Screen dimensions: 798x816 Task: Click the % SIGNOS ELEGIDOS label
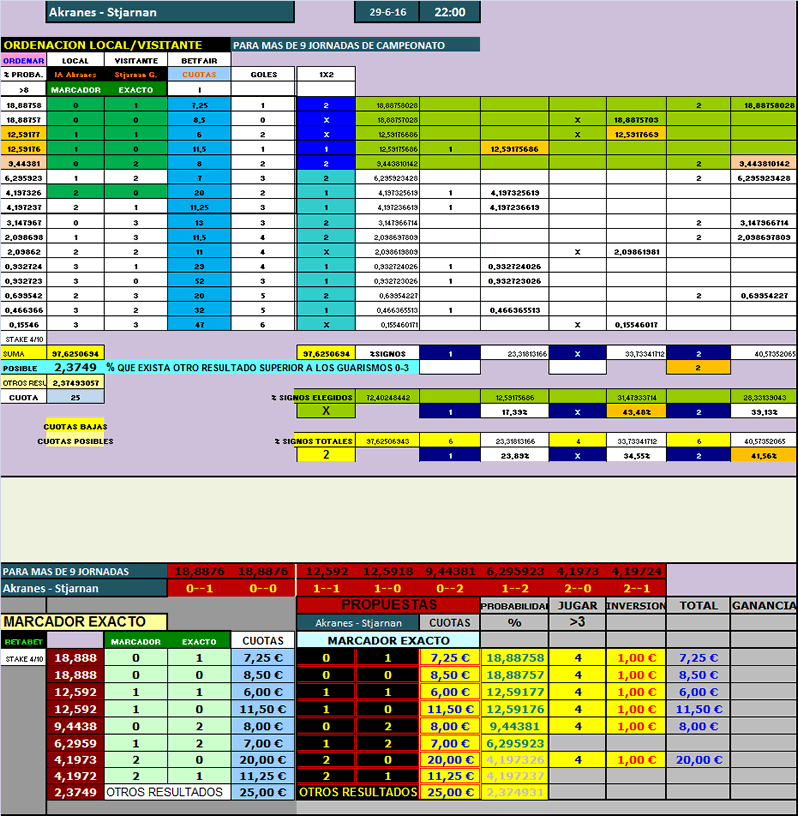pyautogui.click(x=312, y=398)
